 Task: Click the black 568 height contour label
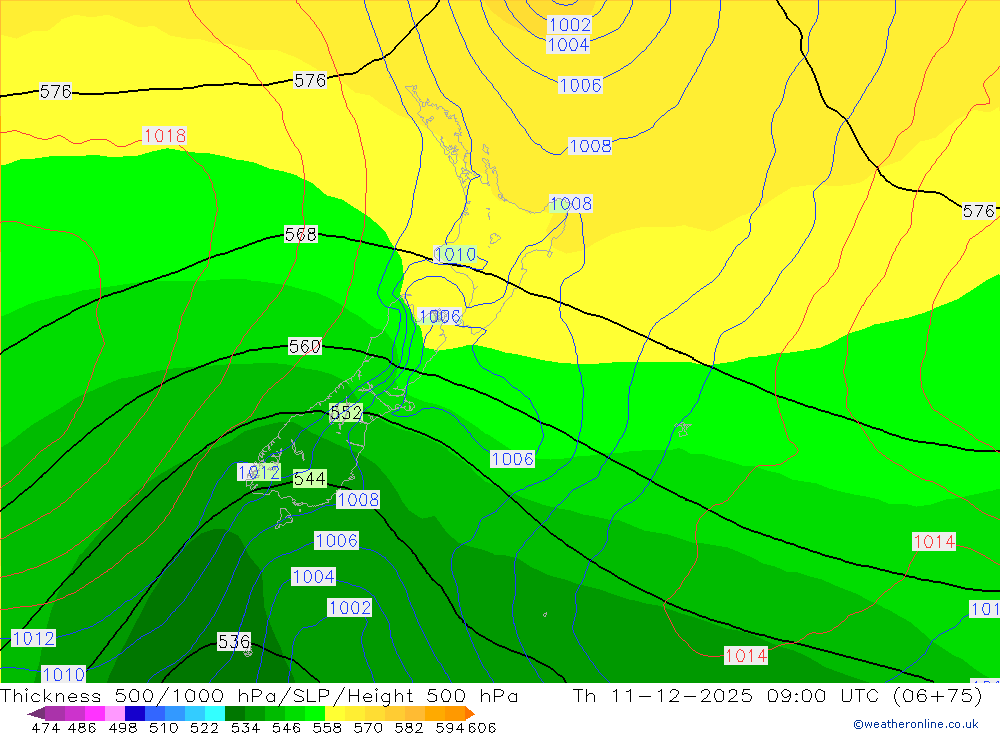pos(300,234)
